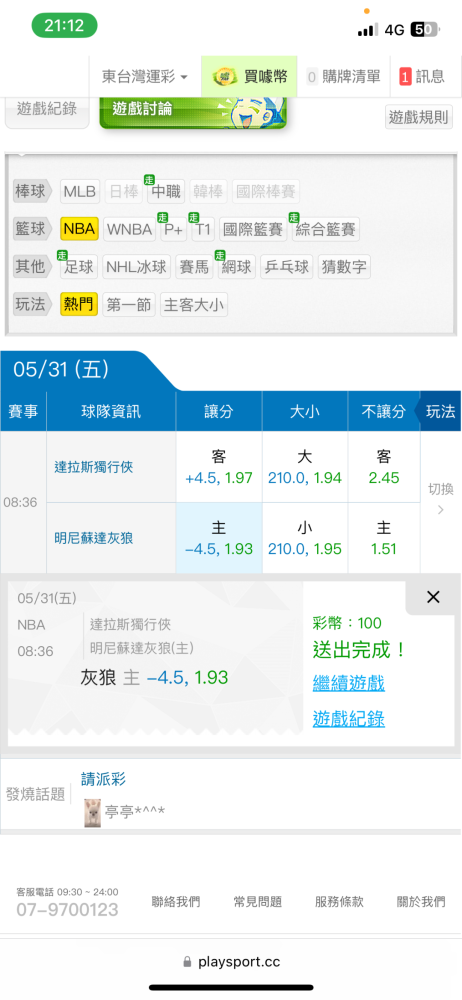Select the NHL冰球 filter
This screenshot has height=1000, width=462.
click(137, 267)
